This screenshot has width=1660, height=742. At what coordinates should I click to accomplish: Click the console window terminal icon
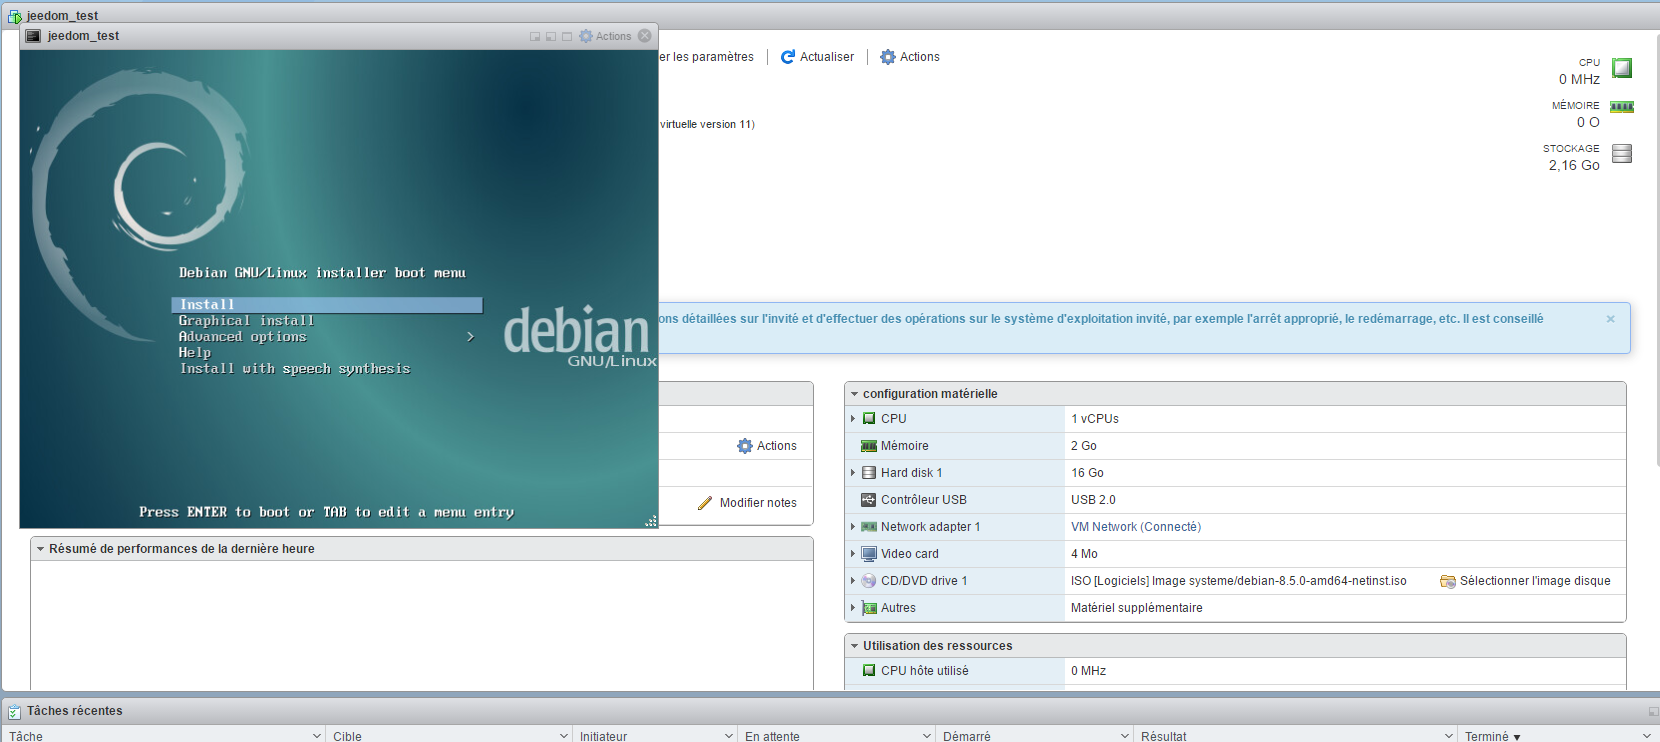(33, 36)
